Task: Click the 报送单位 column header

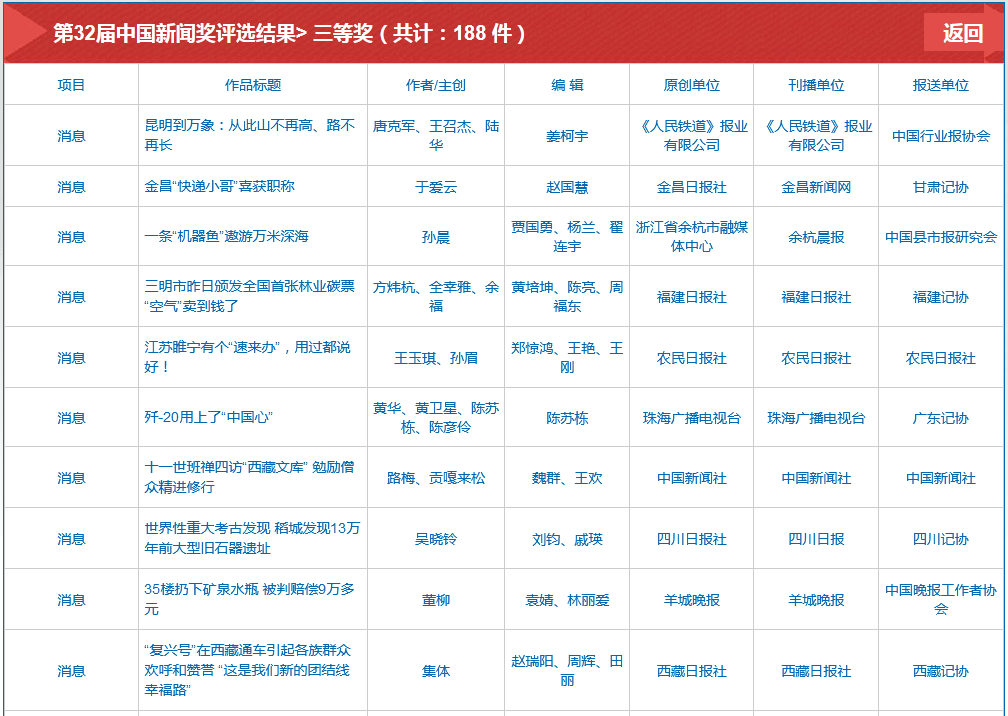Action: [941, 85]
